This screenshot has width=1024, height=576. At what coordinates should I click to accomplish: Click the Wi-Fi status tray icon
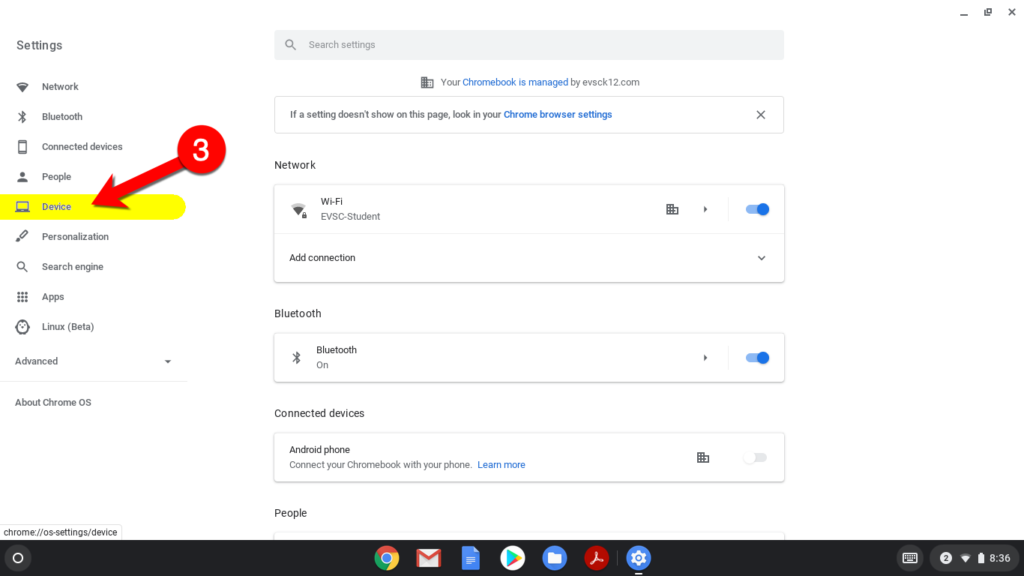[965, 558]
